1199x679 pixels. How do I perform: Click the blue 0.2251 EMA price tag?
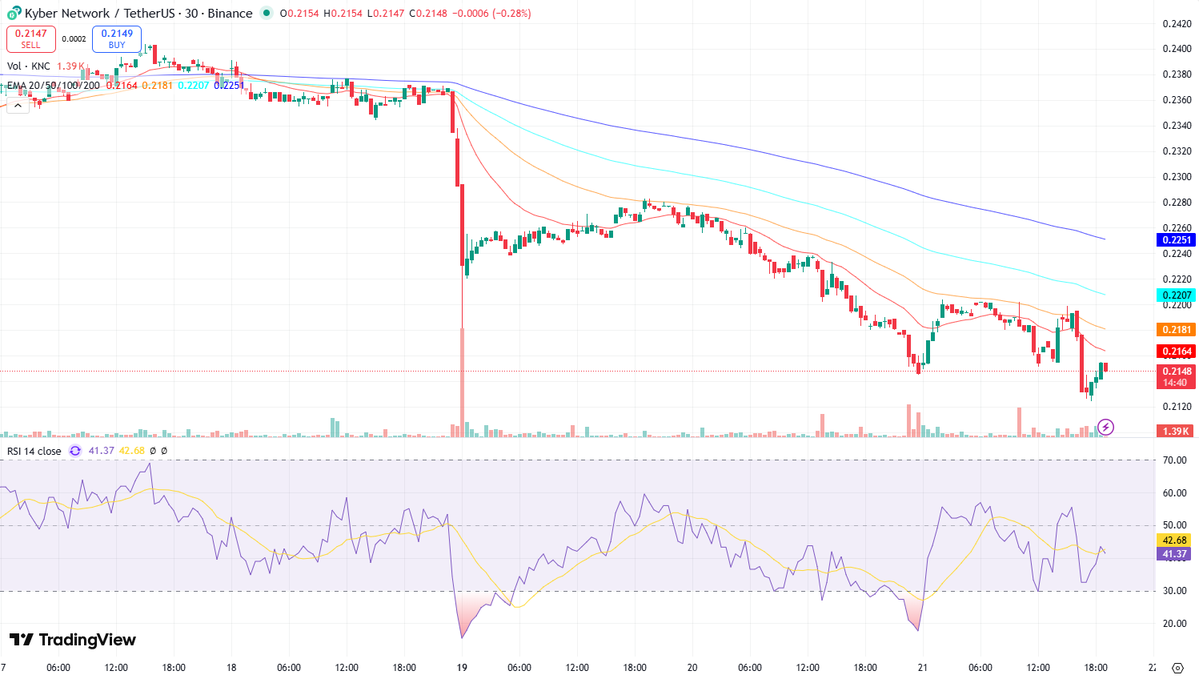click(x=1172, y=241)
